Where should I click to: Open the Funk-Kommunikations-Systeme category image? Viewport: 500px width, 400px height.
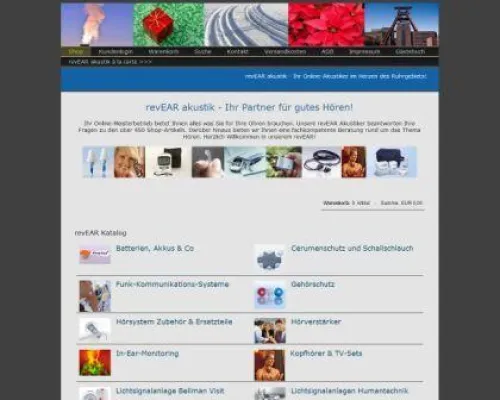pyautogui.click(x=95, y=296)
